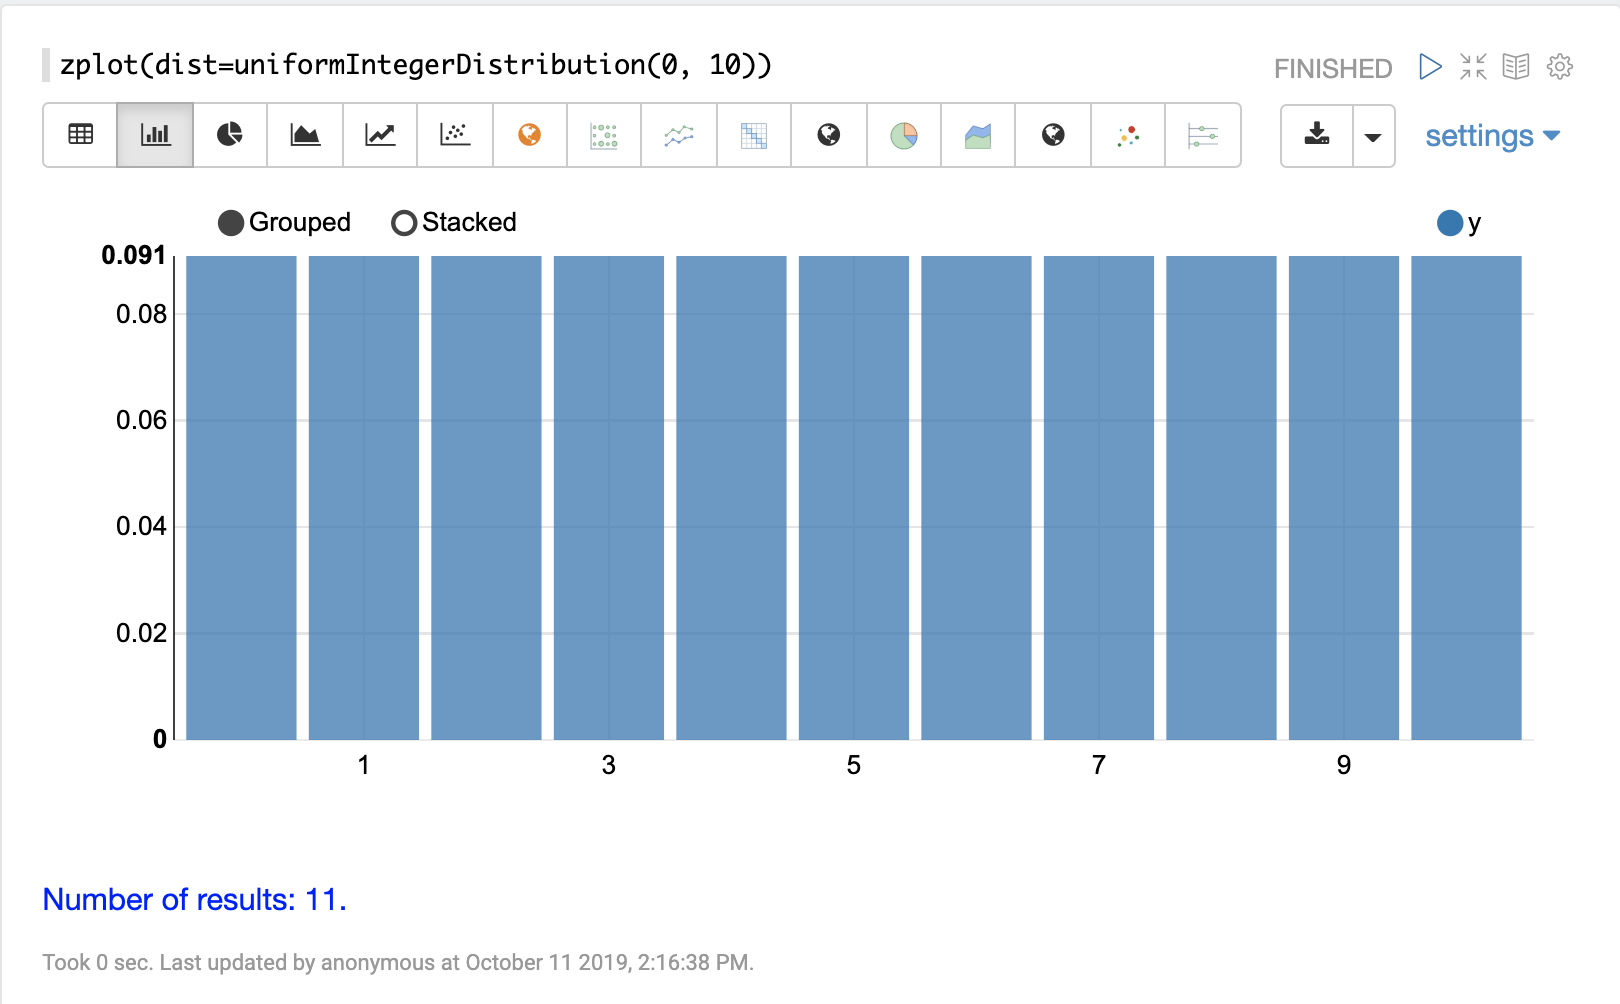Pick the heatmap matrix grid visualization
This screenshot has height=1004, width=1620.
[754, 135]
